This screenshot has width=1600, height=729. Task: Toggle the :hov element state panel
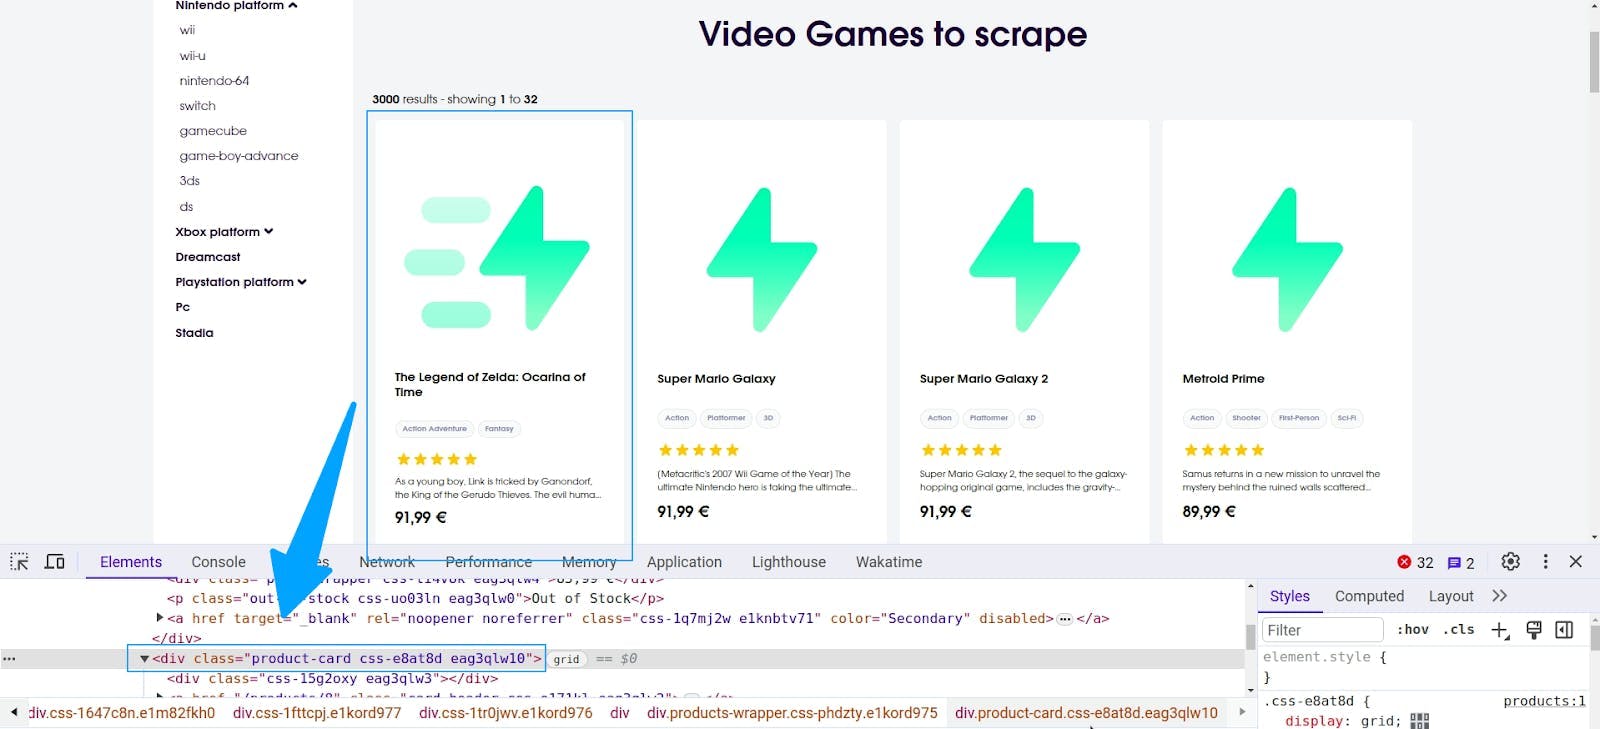click(1413, 629)
